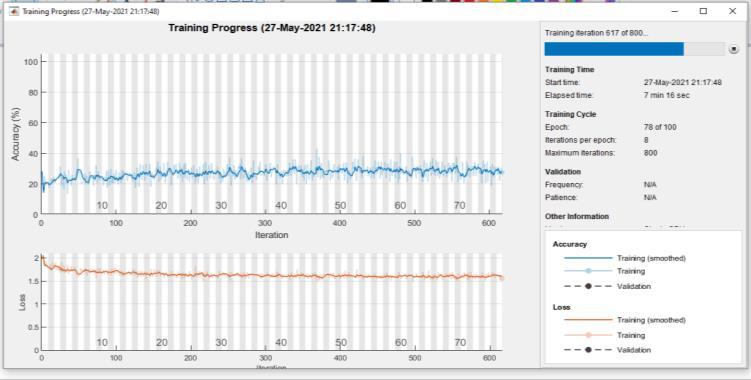The image size is (751, 380).
Task: Stop the training with the stop button
Action: coord(734,49)
